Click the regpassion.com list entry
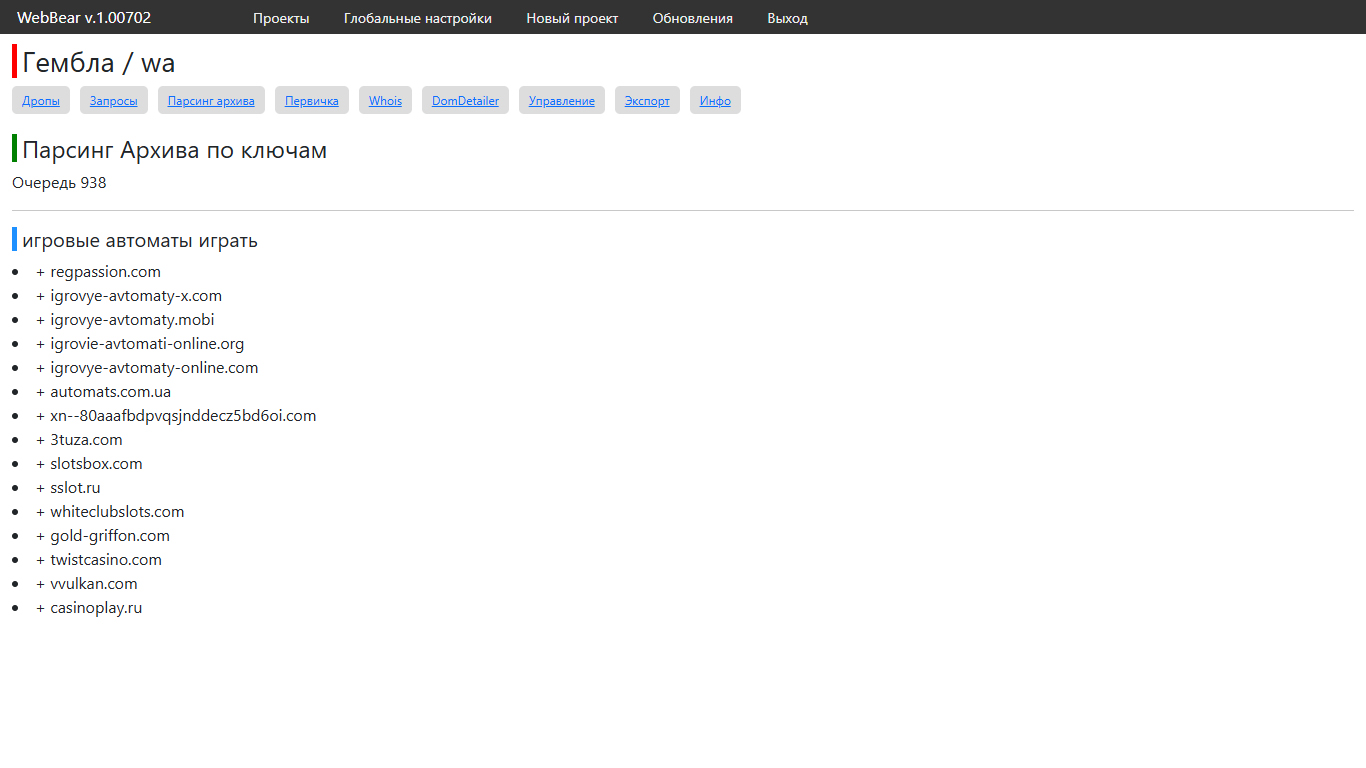This screenshot has width=1366, height=768. pos(105,272)
